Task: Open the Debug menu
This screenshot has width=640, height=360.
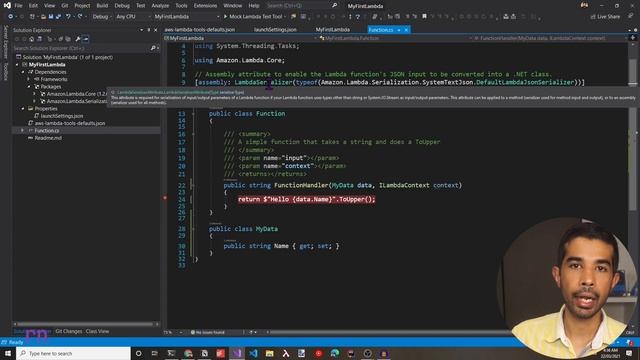Action: (122, 6)
